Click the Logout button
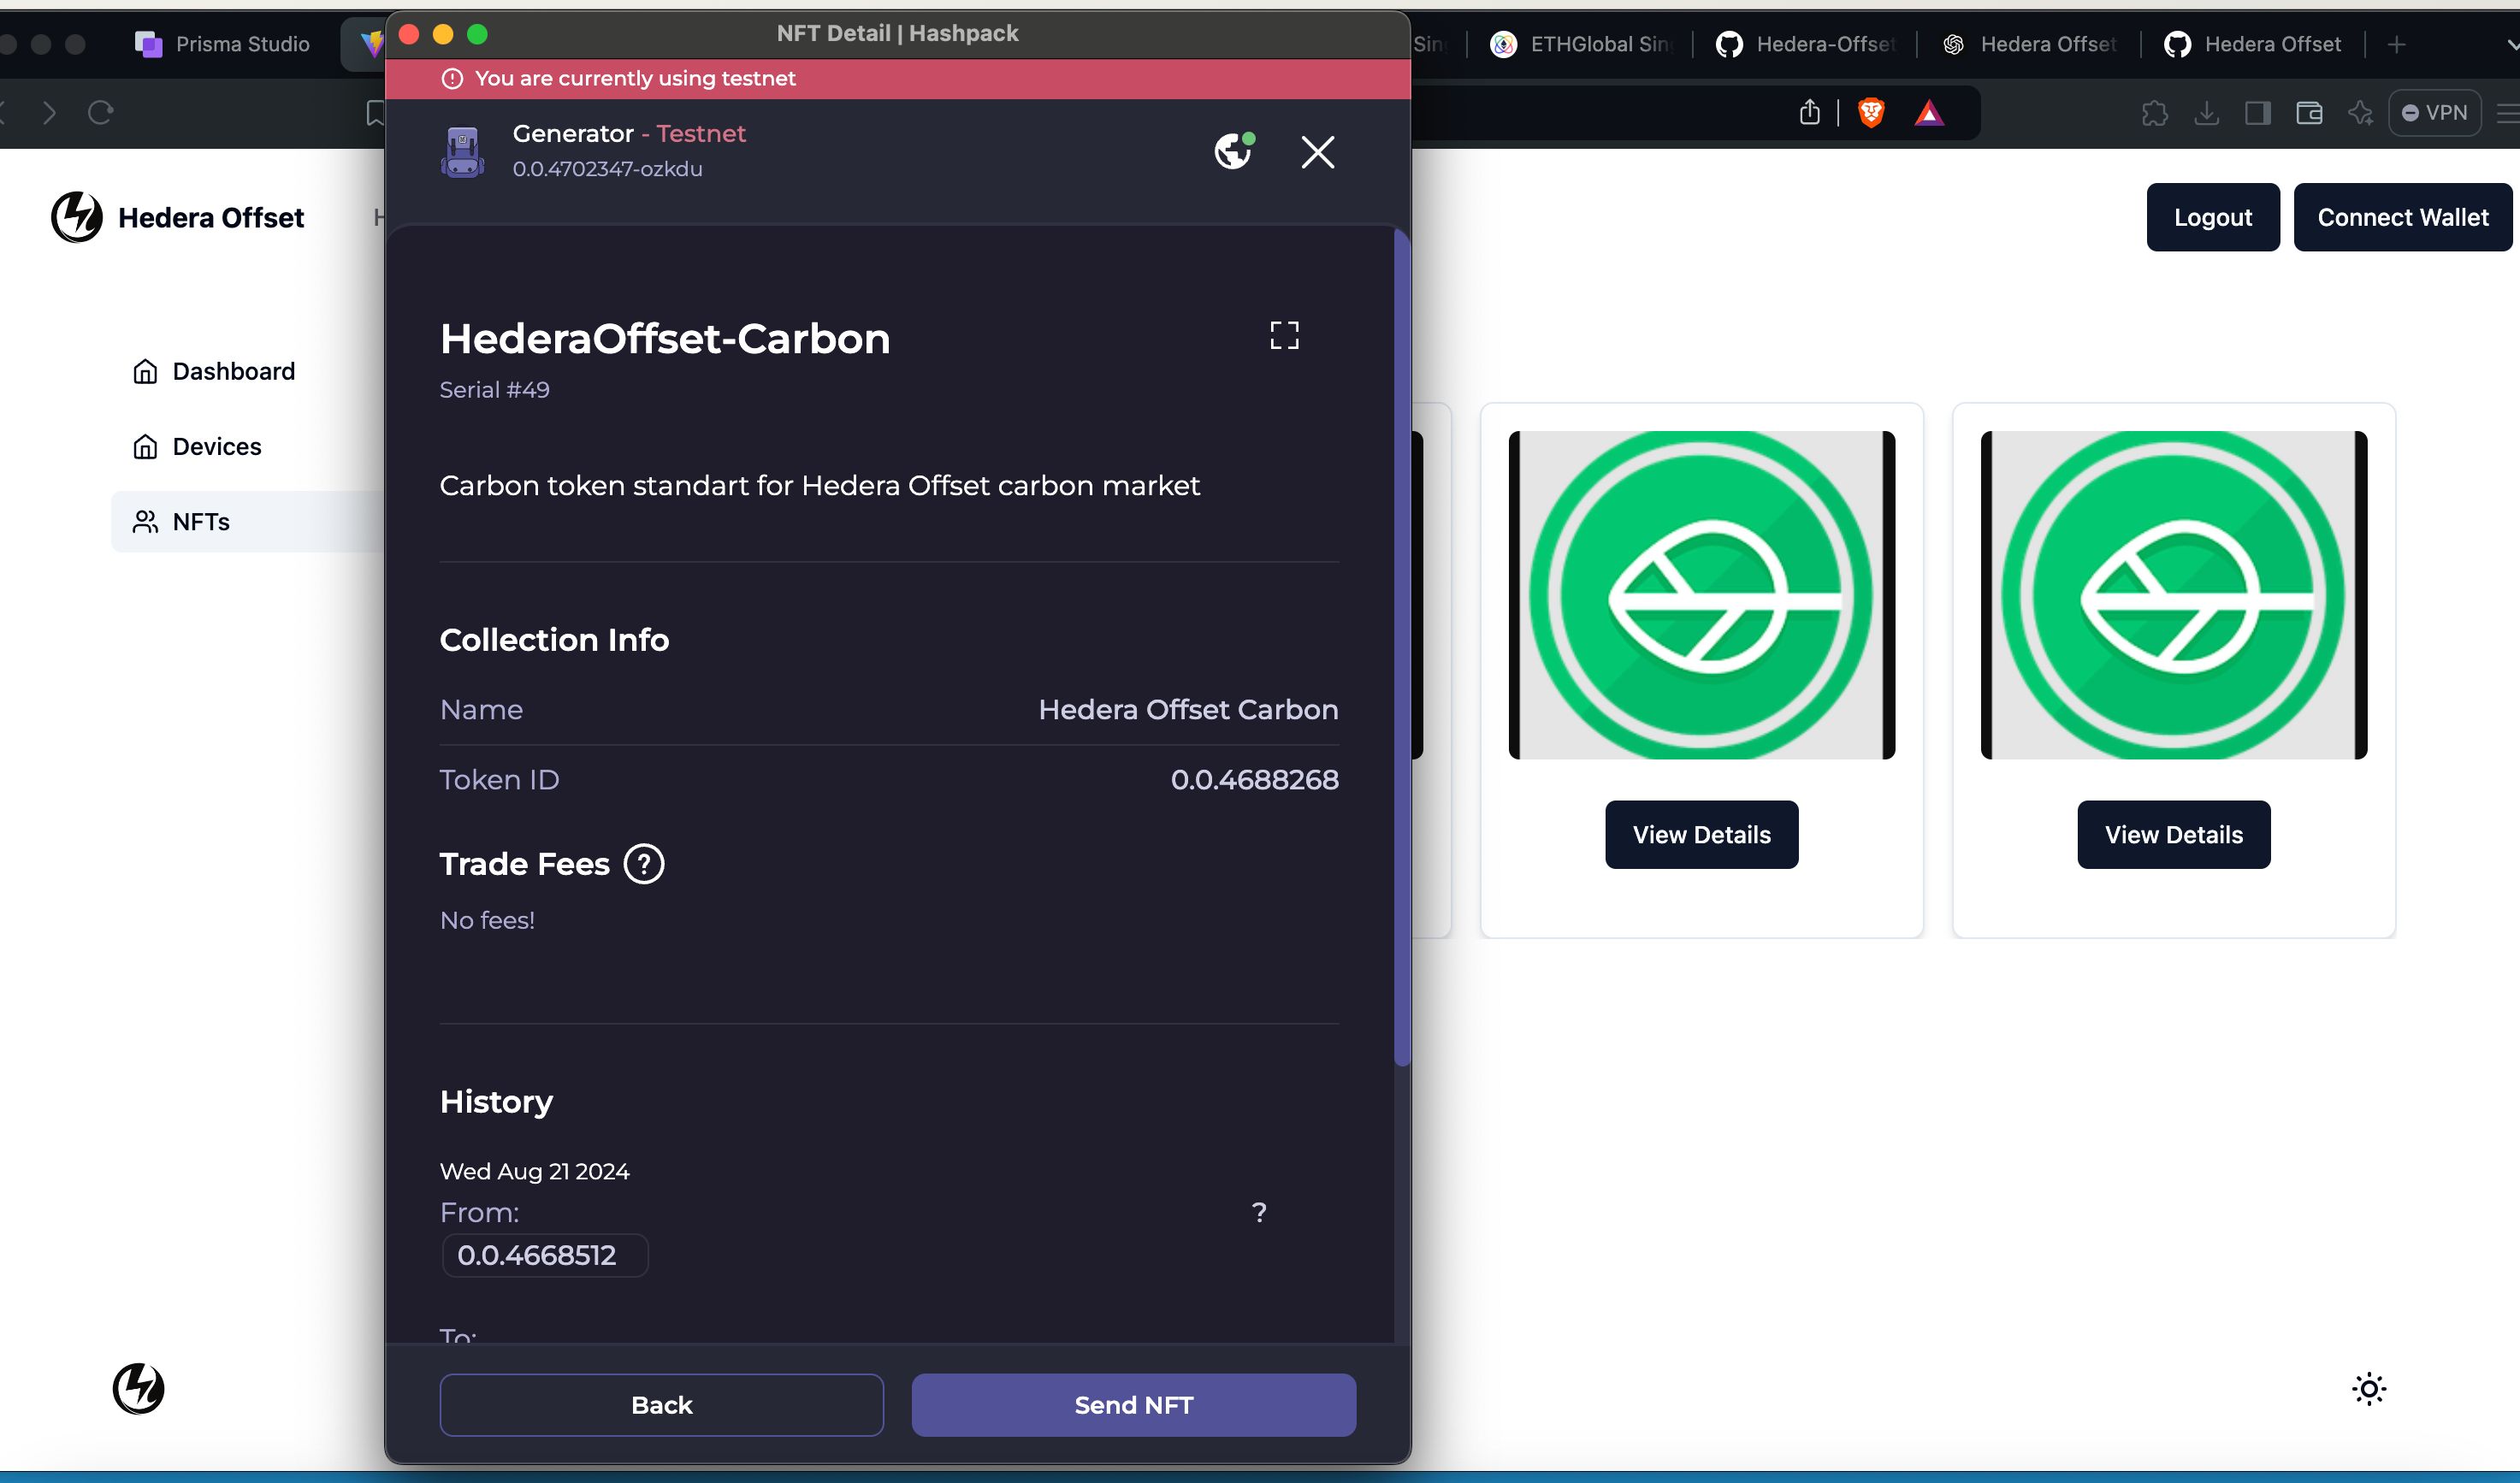2520x1483 pixels. (2213, 217)
